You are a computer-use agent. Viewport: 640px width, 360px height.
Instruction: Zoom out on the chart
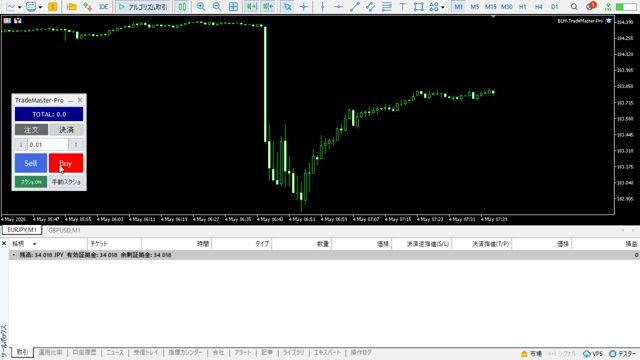pos(217,7)
